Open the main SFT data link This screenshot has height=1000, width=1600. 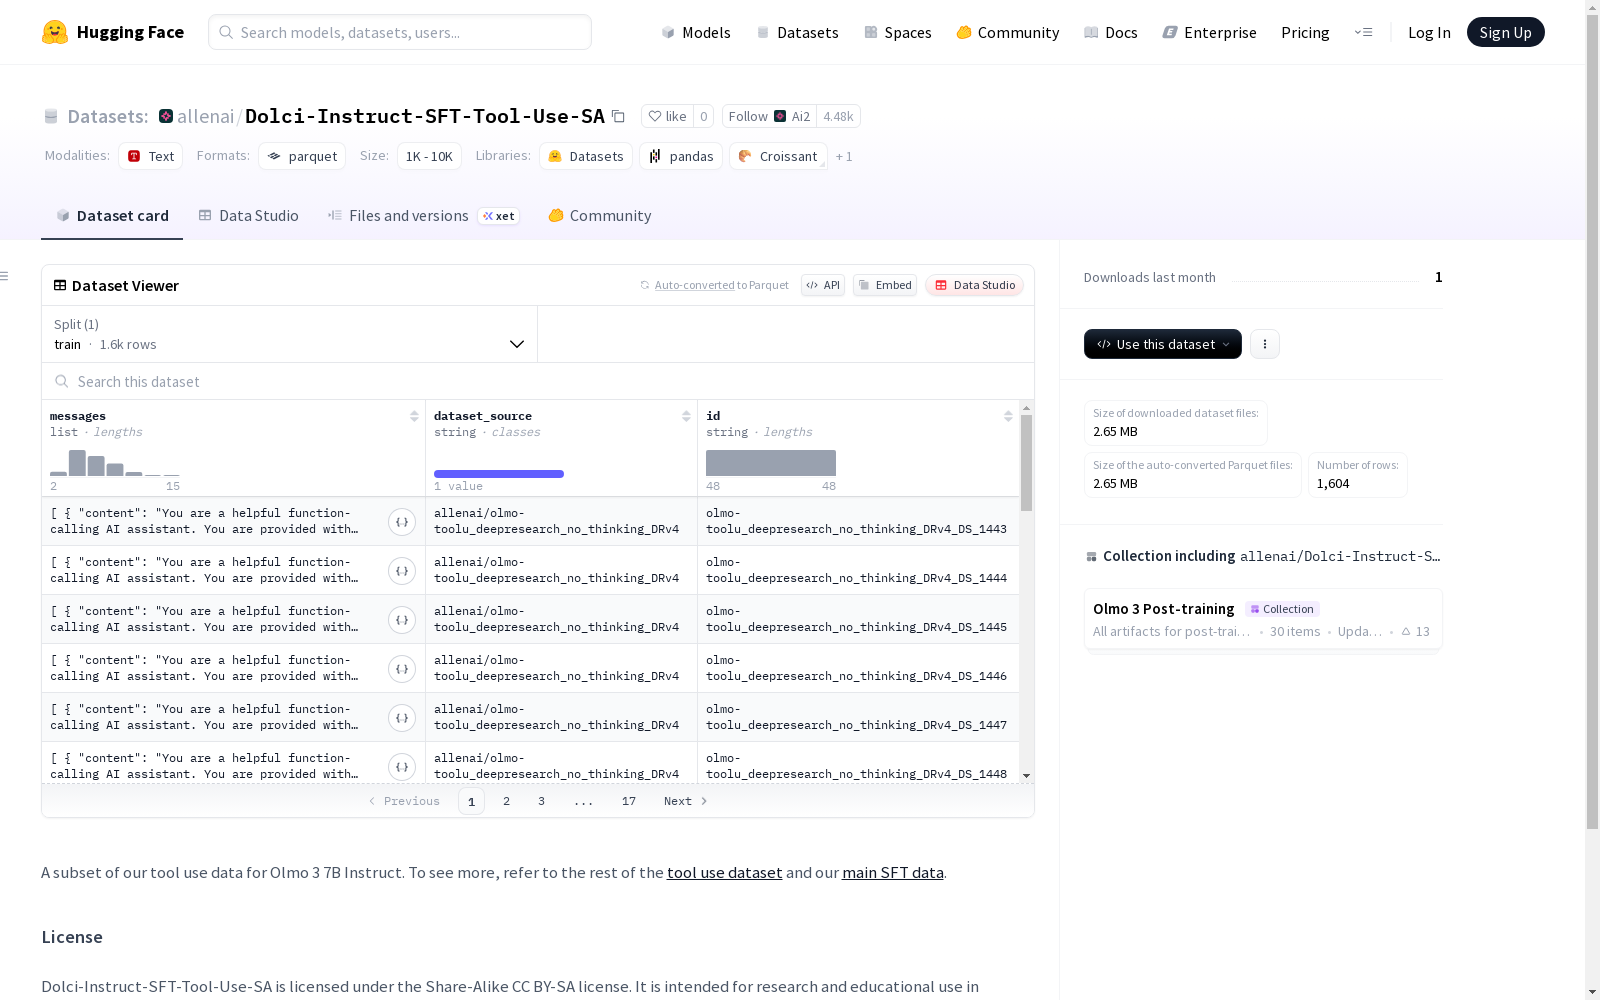[x=893, y=872]
